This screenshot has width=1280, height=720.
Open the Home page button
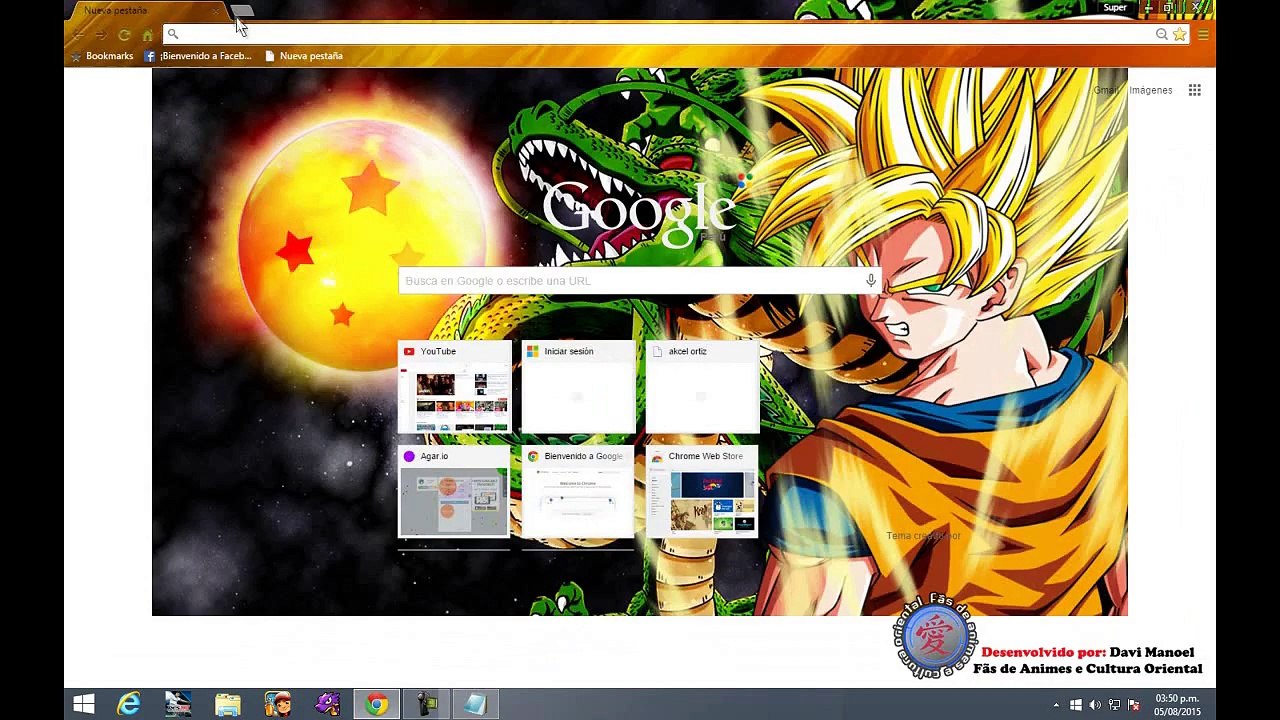[x=147, y=35]
